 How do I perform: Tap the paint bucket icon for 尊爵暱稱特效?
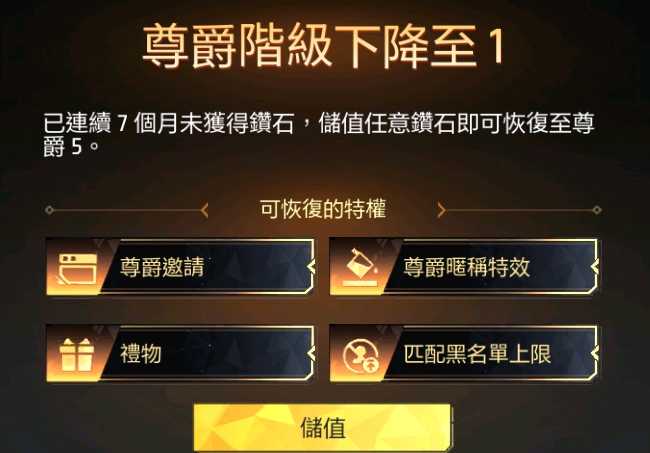360,268
